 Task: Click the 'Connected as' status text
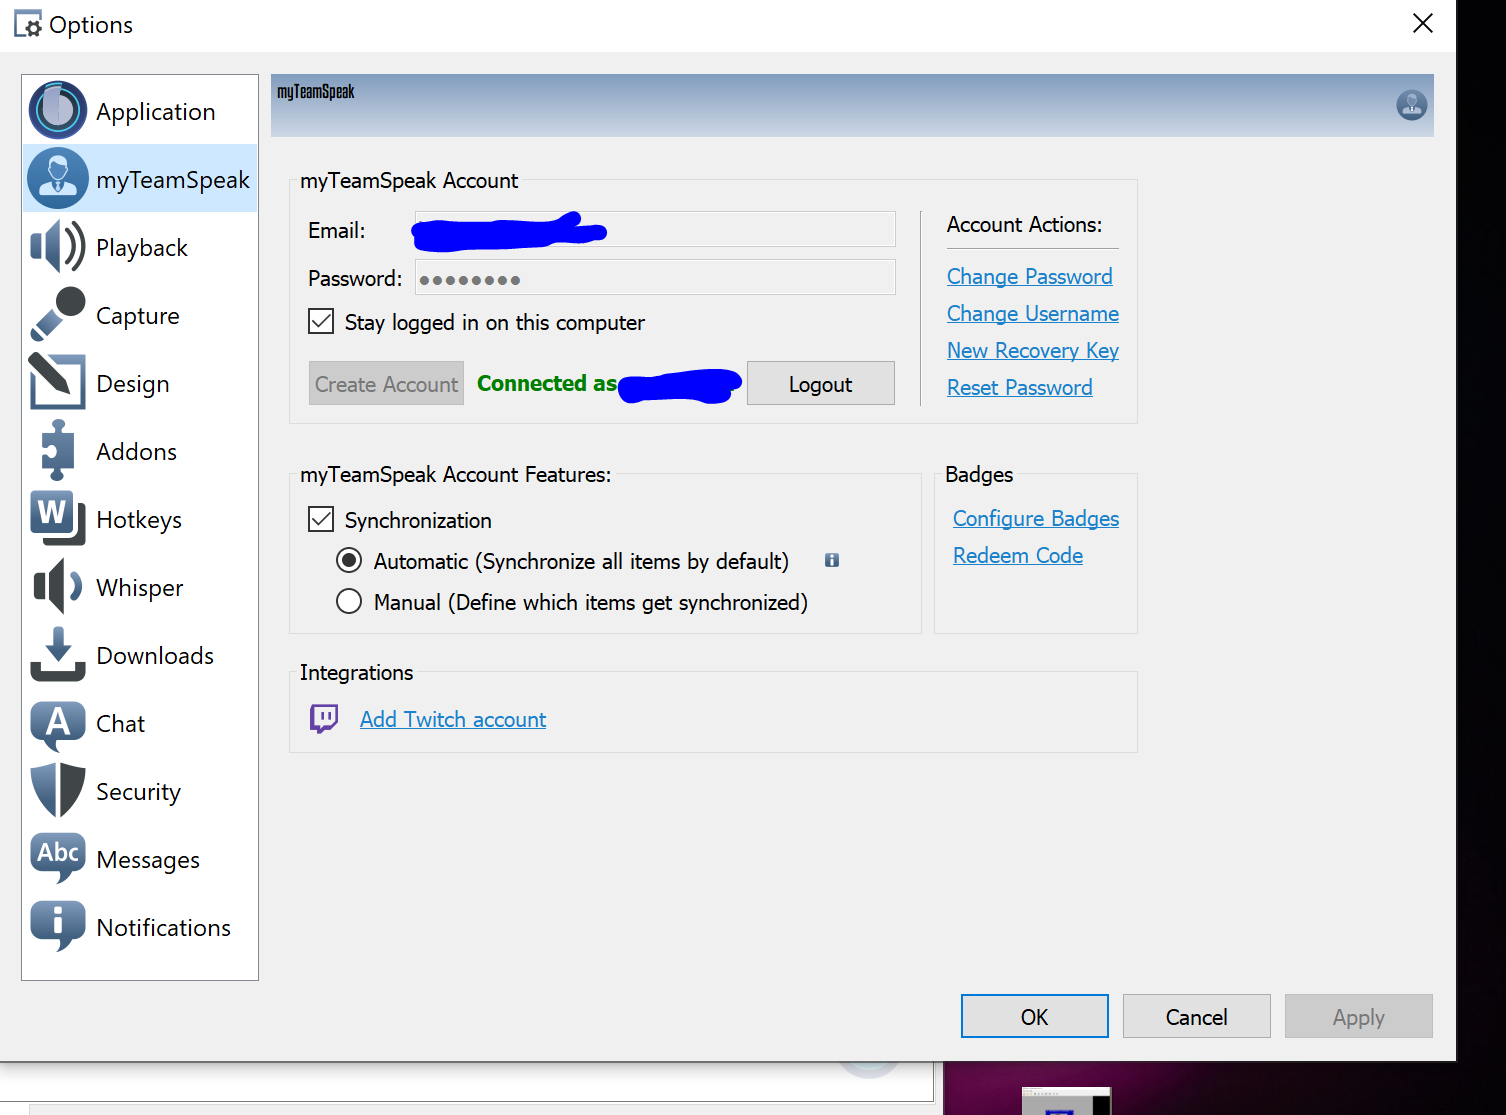pyautogui.click(x=547, y=384)
